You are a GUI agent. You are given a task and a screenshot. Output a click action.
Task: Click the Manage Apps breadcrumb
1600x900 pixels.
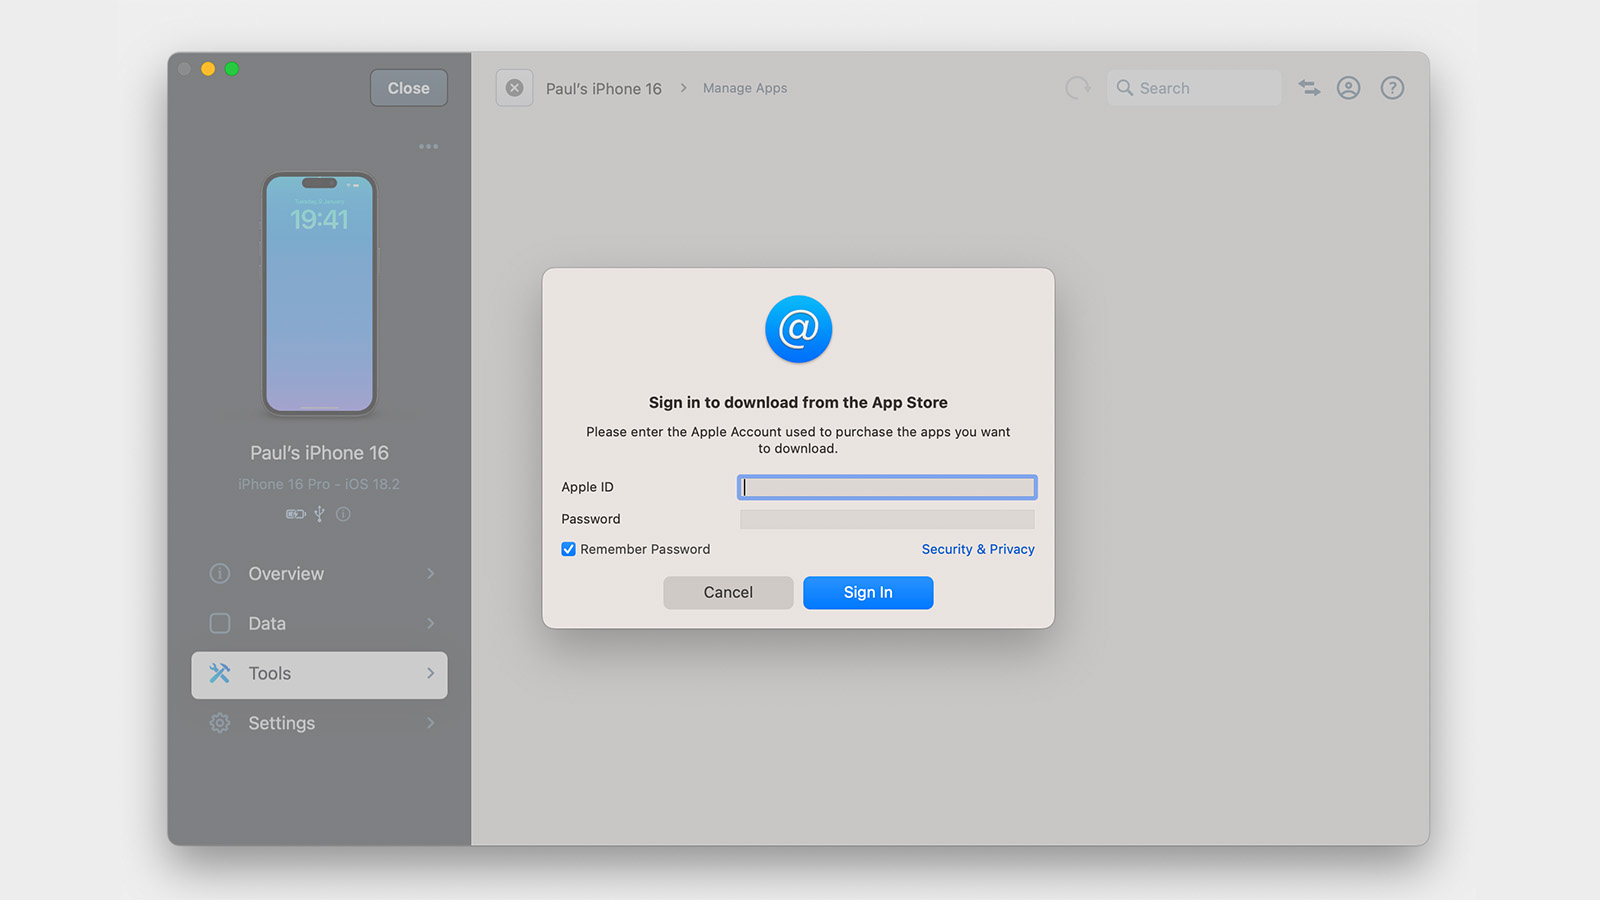745,88
